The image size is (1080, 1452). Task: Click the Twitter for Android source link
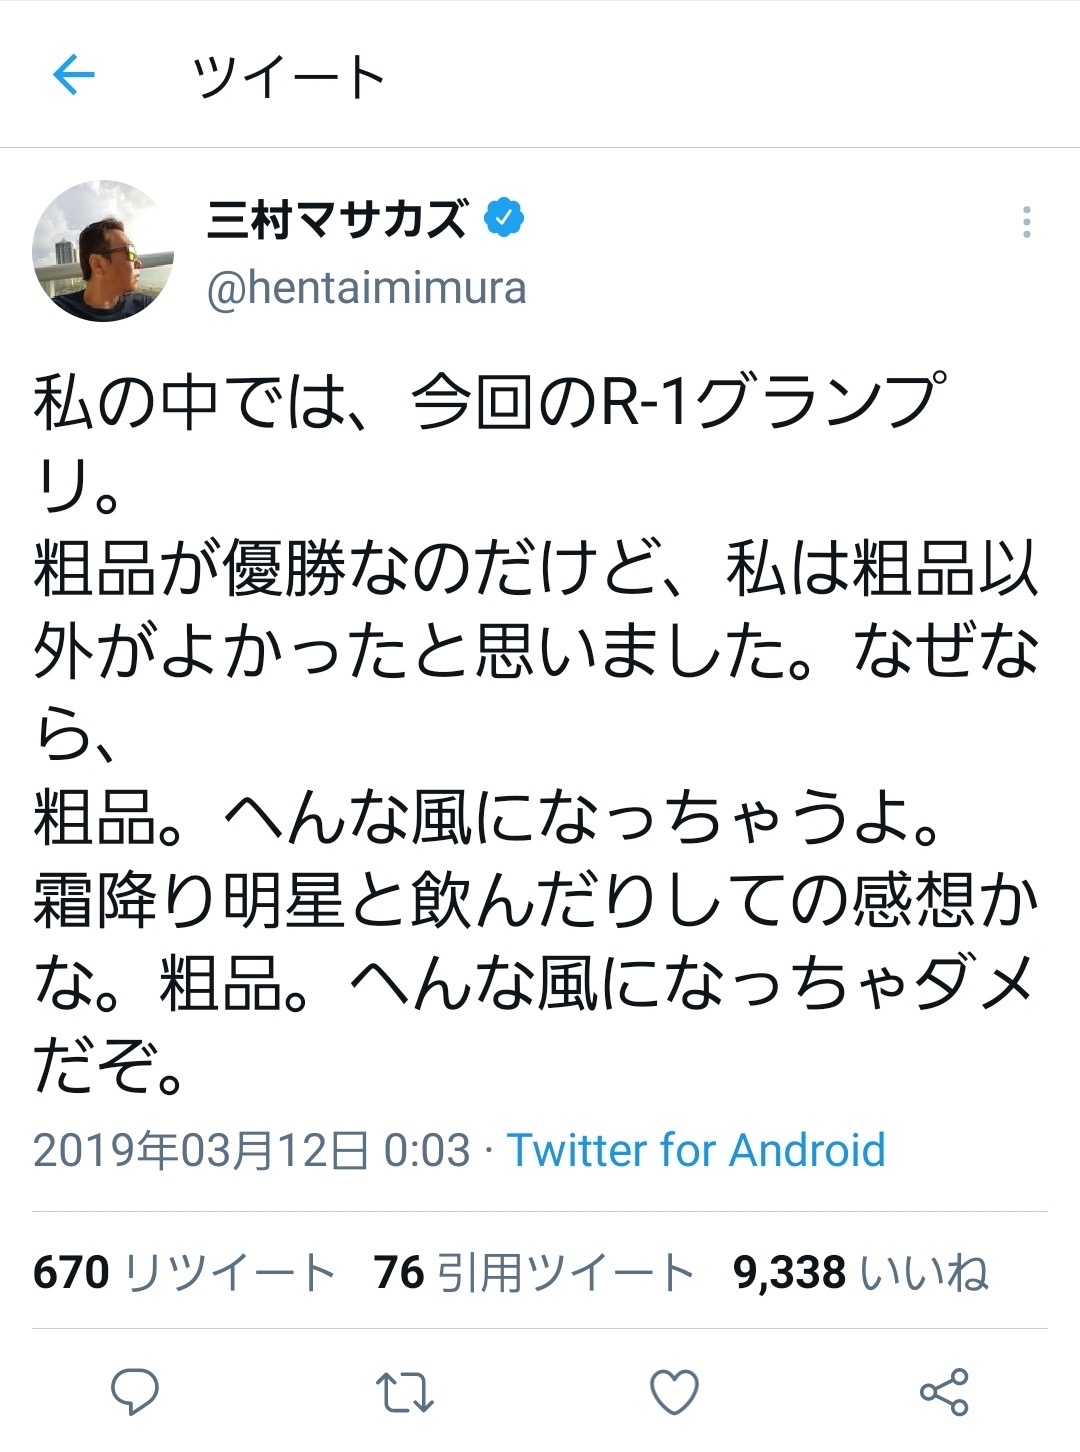pyautogui.click(x=696, y=1150)
